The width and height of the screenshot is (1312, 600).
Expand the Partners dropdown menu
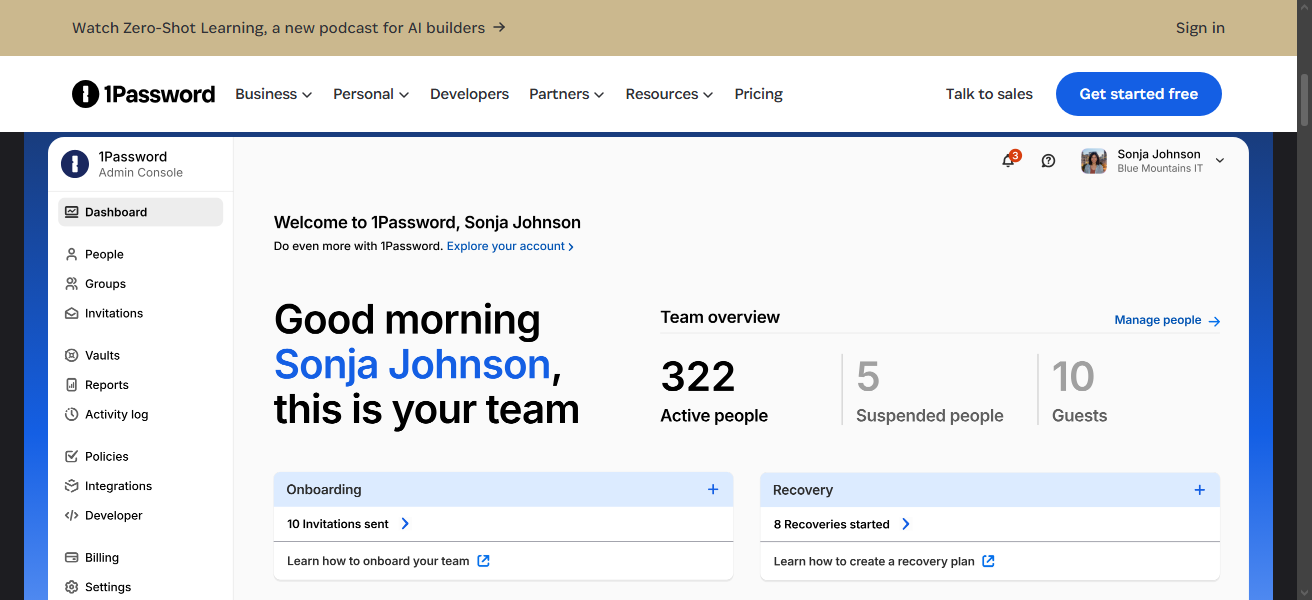point(567,94)
